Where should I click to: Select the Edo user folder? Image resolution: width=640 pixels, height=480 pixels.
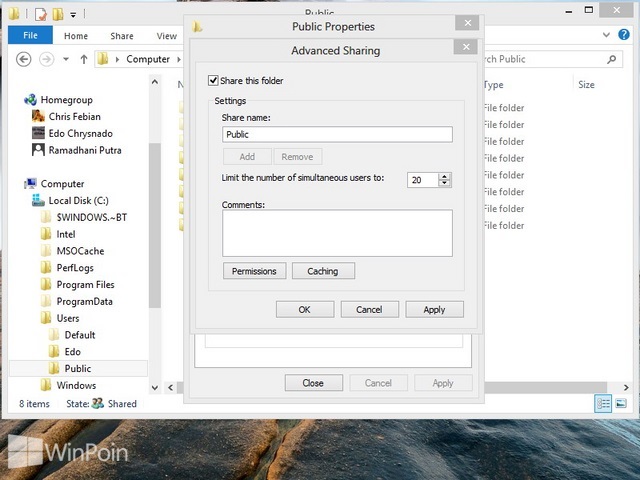click(x=72, y=352)
